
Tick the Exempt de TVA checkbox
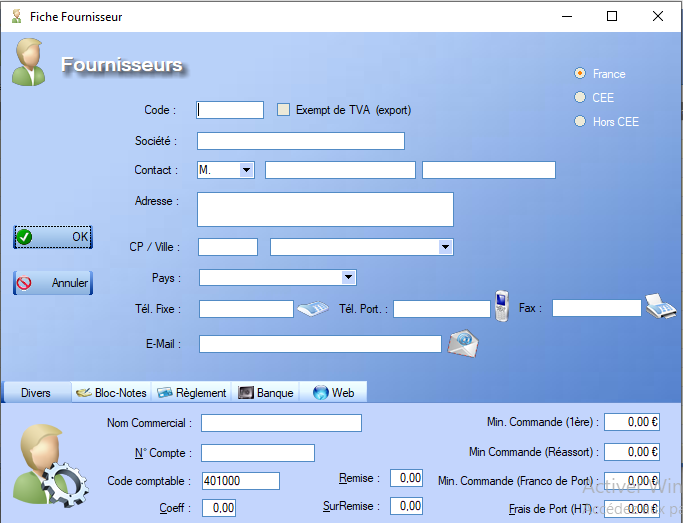coord(283,110)
